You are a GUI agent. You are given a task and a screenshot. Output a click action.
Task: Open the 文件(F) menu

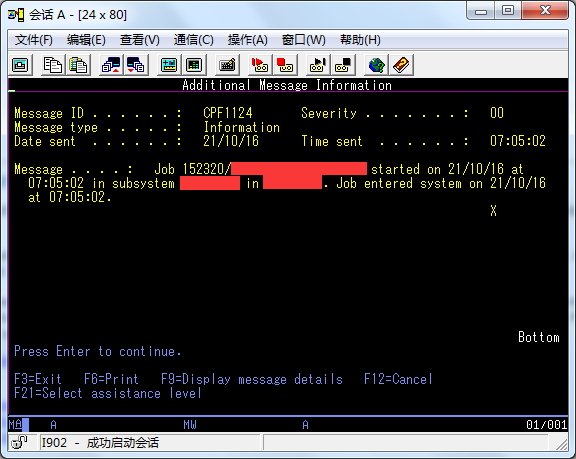[34, 40]
